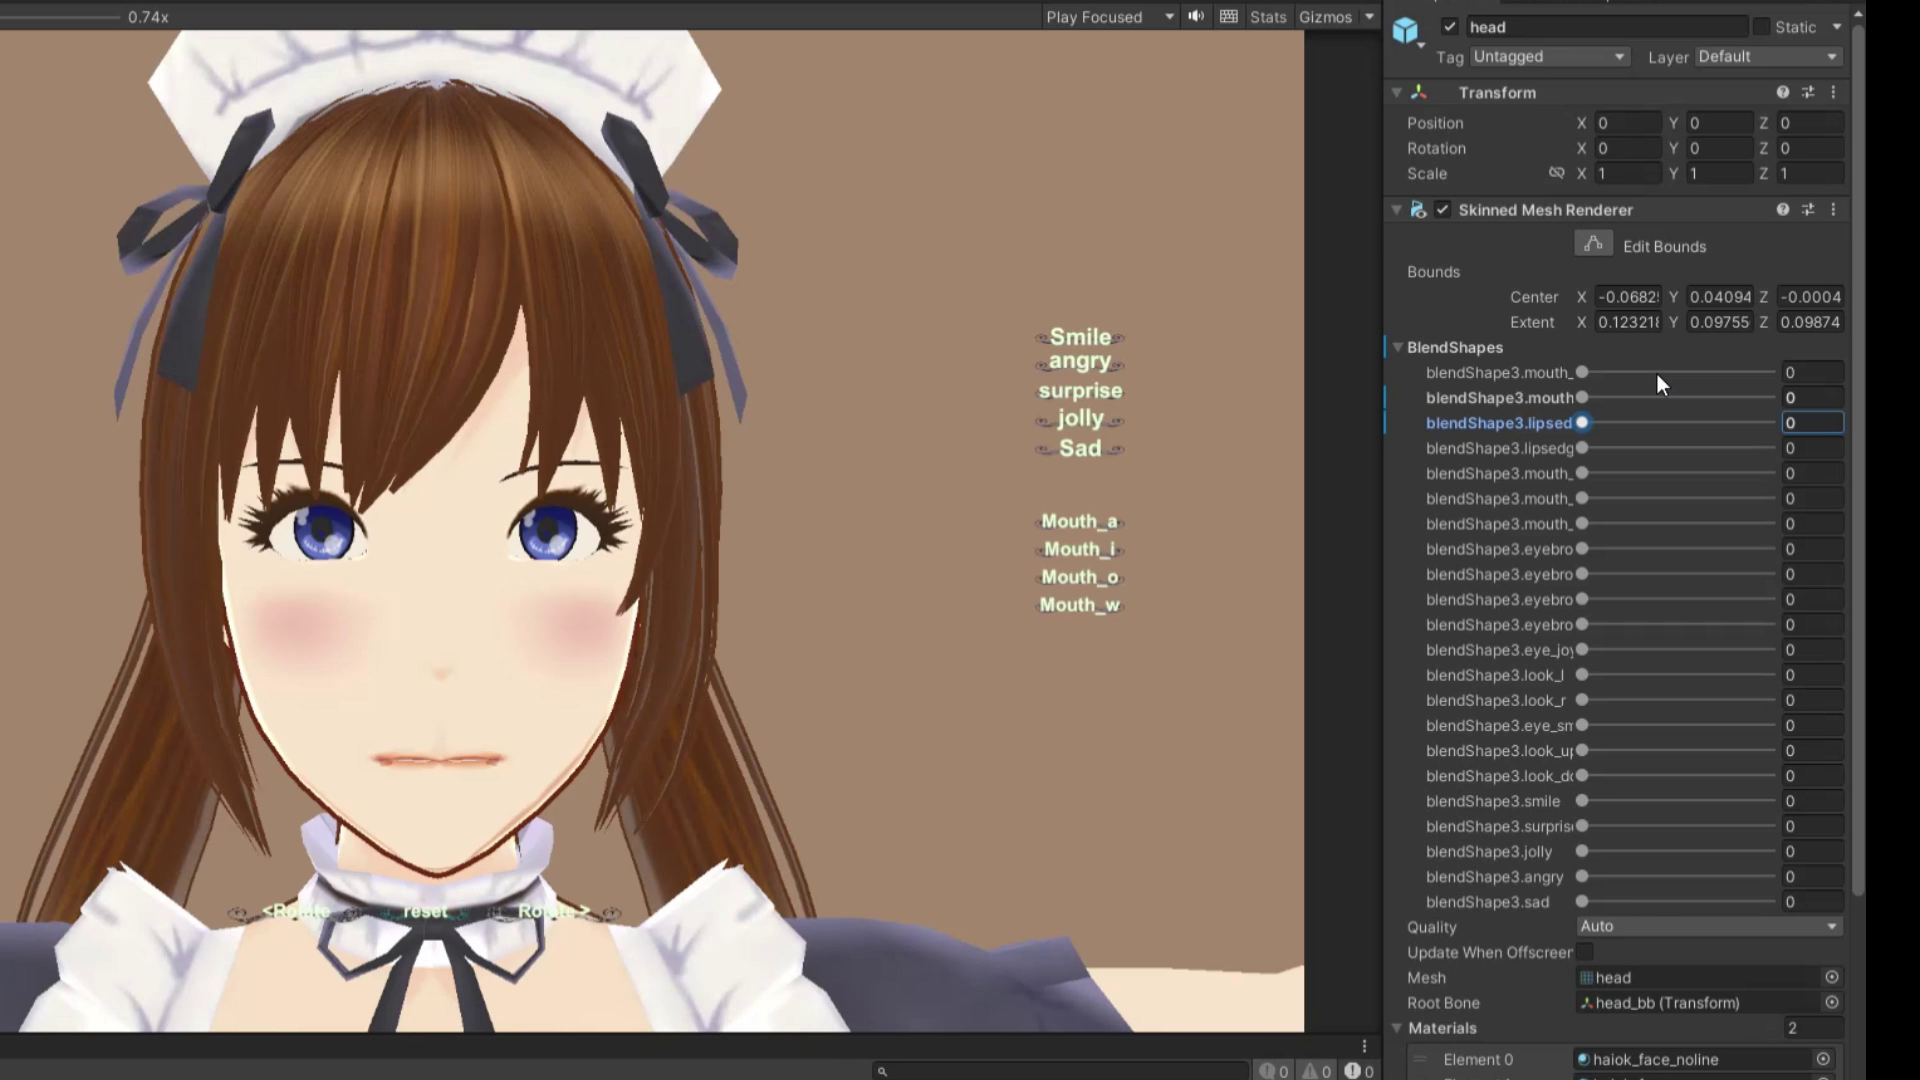Toggle console error messages count icon

1360,1071
